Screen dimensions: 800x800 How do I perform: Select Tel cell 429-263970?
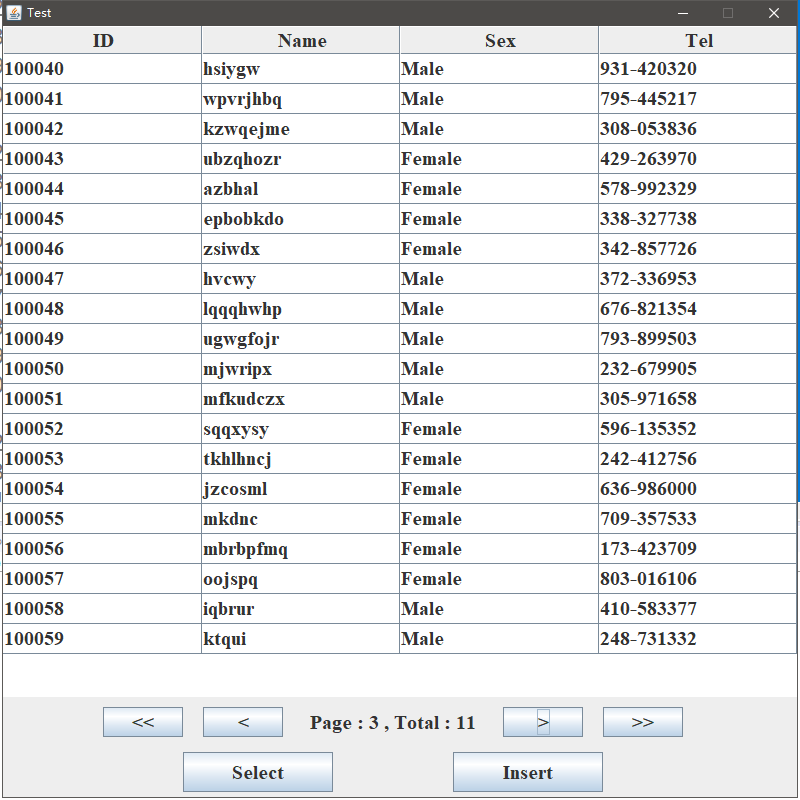pyautogui.click(x=697, y=159)
